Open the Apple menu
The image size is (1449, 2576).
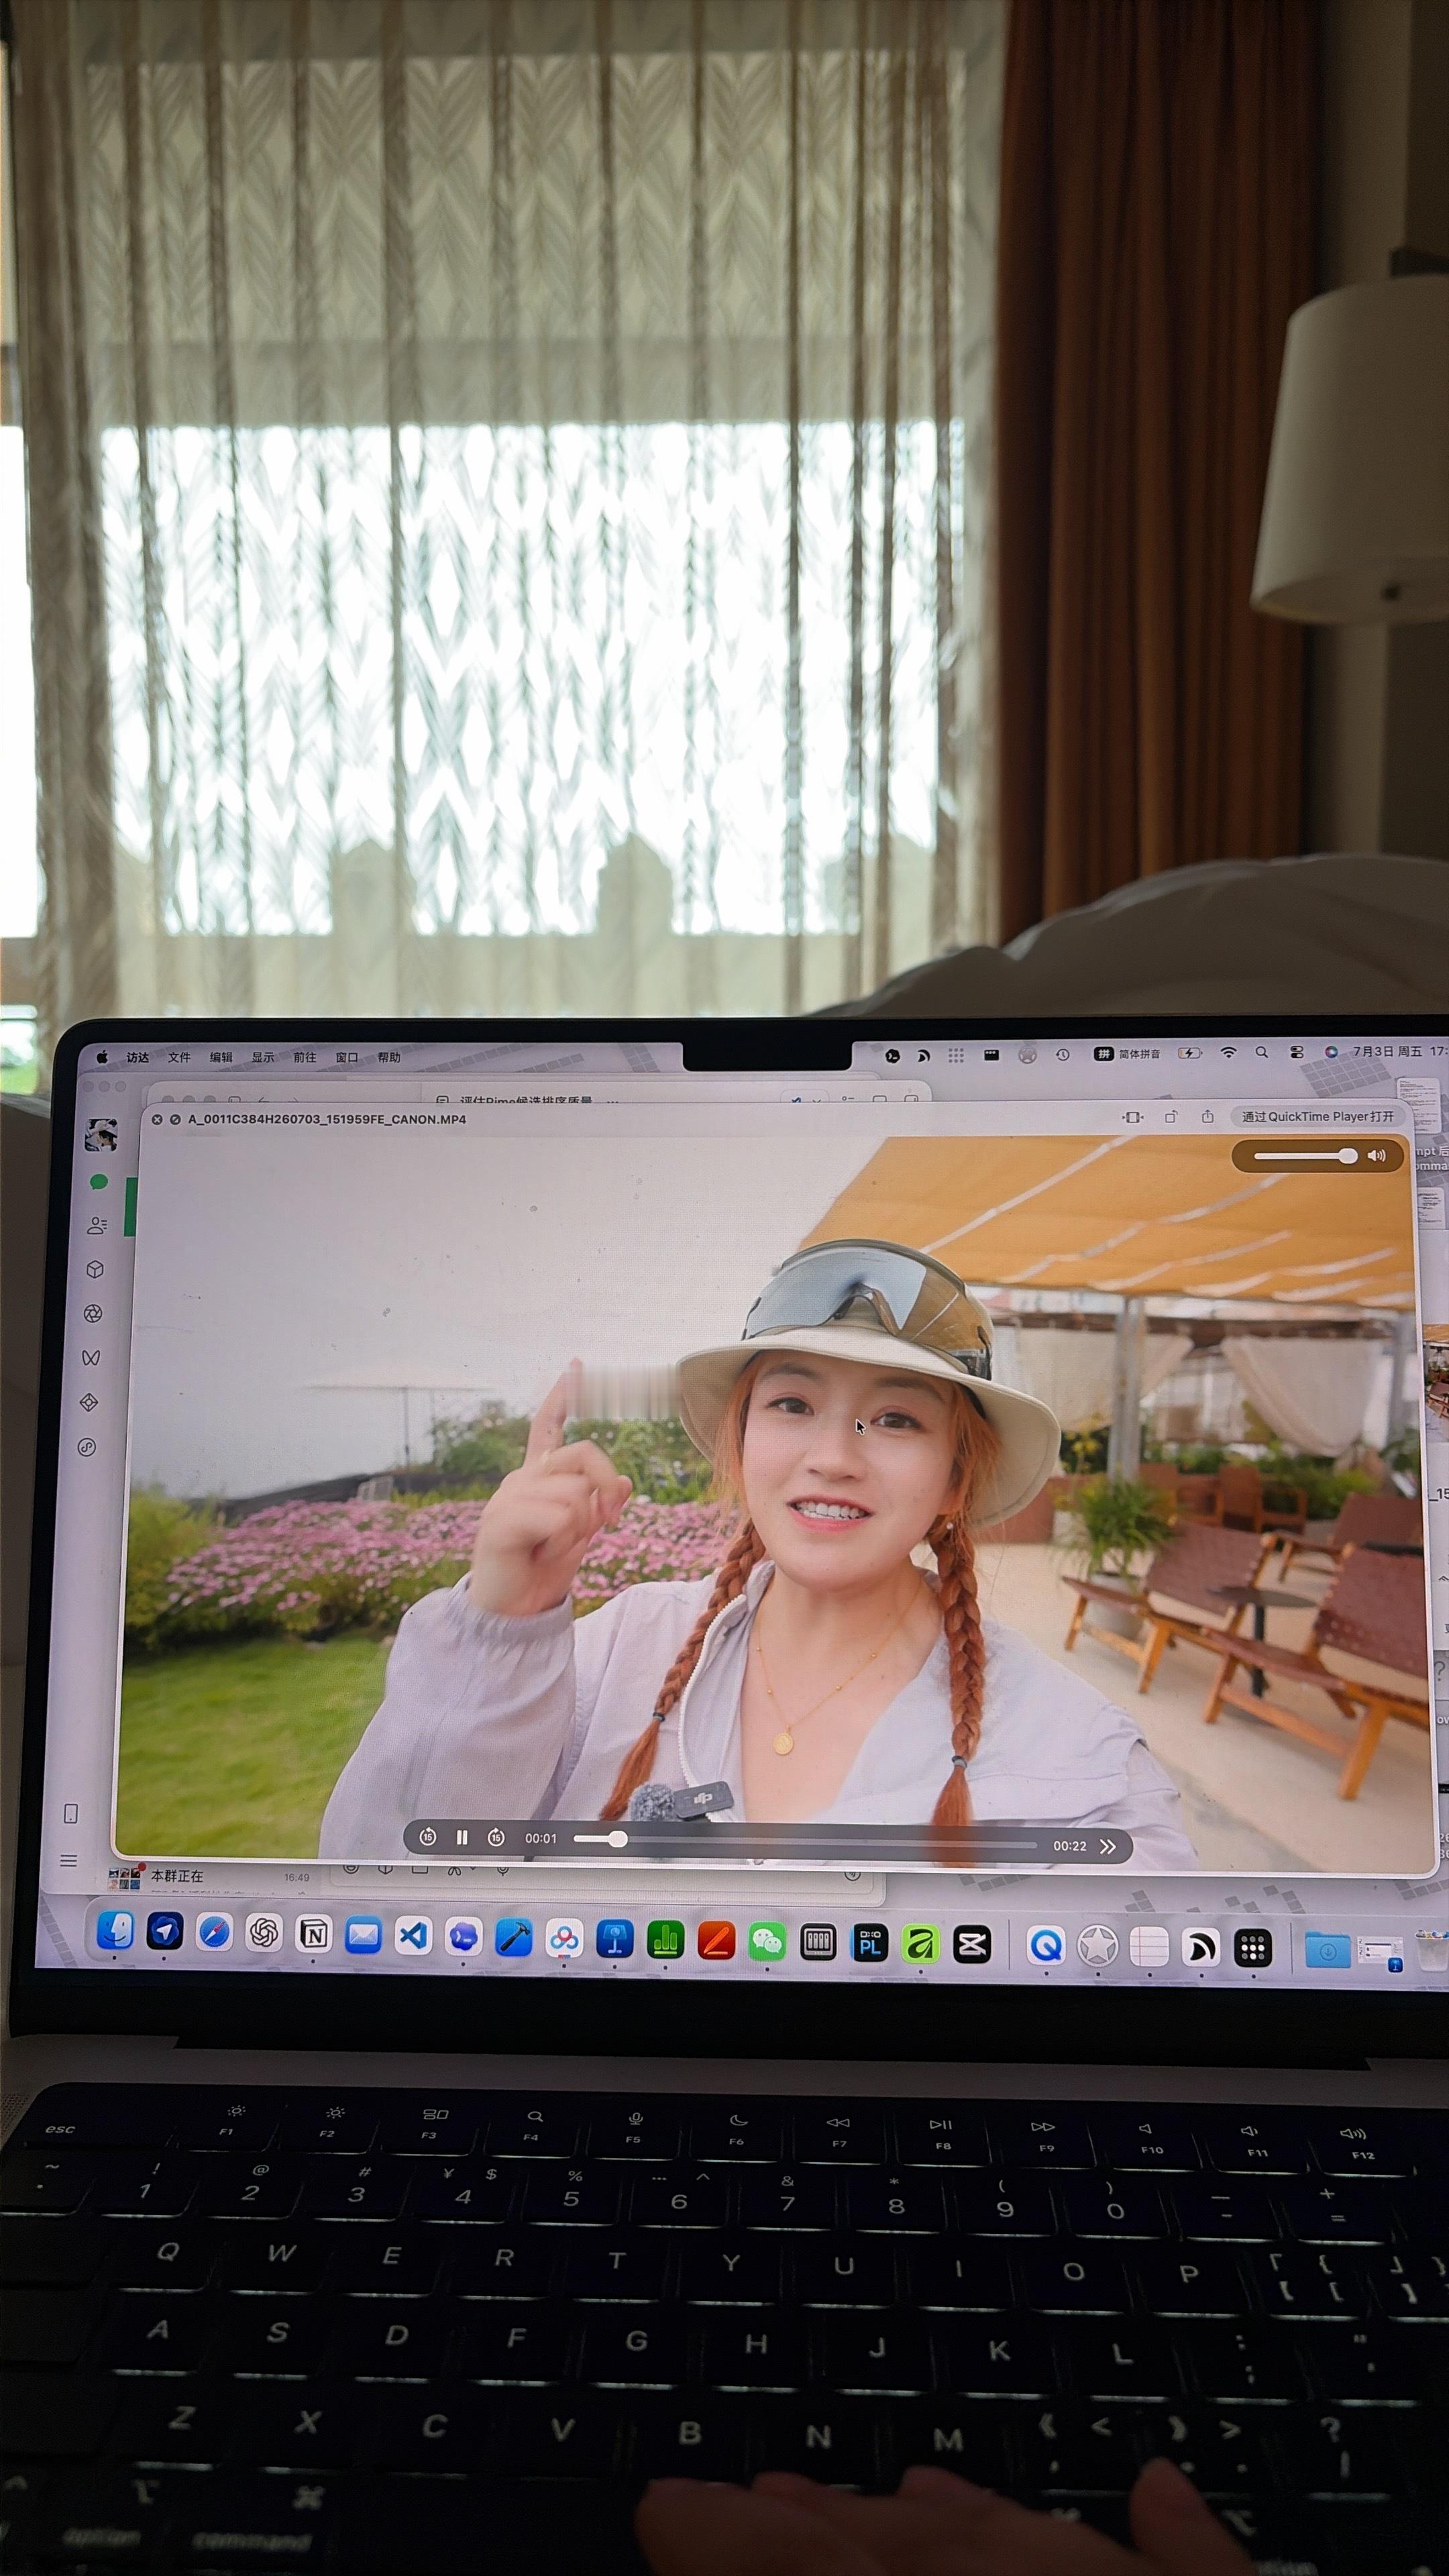click(101, 1057)
